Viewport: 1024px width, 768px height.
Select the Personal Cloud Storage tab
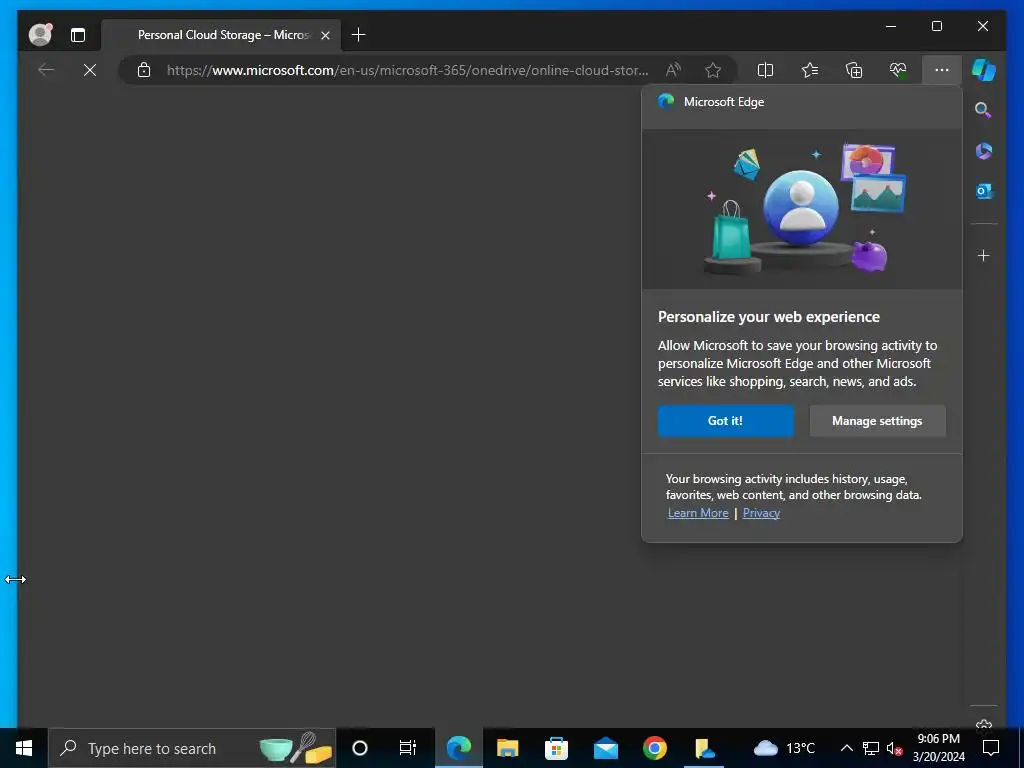tap(222, 35)
